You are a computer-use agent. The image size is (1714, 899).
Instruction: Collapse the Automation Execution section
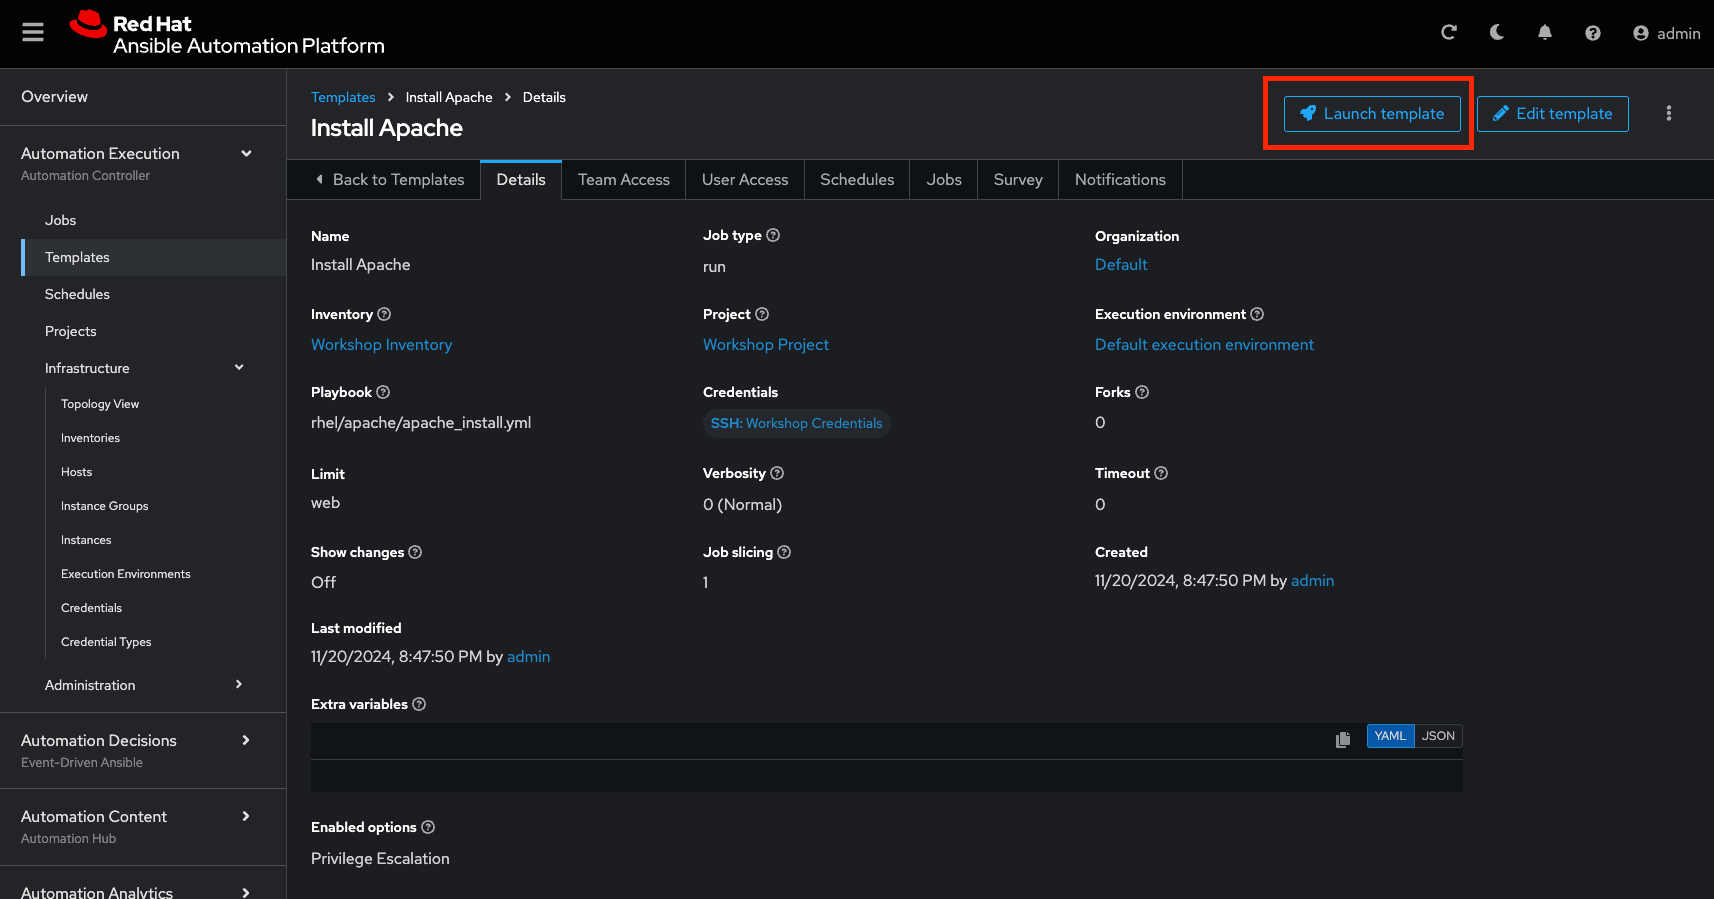point(246,154)
